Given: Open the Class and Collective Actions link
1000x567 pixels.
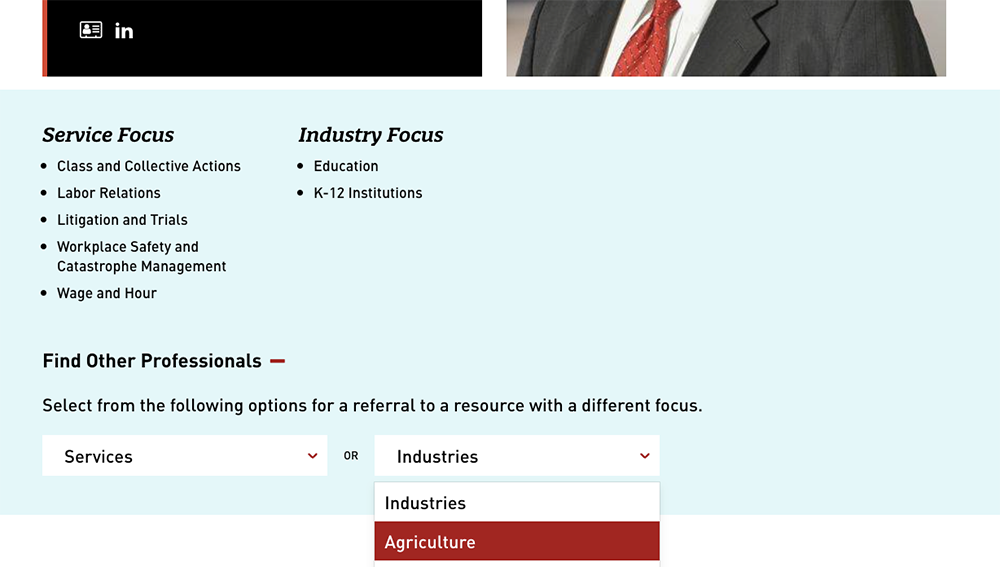Looking at the screenshot, I should point(149,166).
